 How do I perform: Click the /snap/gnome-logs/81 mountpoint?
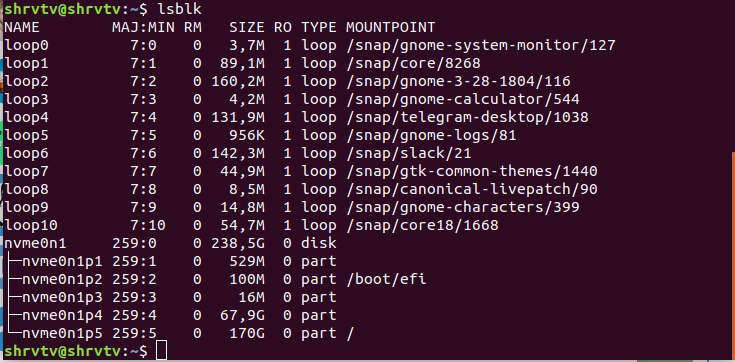[431, 136]
